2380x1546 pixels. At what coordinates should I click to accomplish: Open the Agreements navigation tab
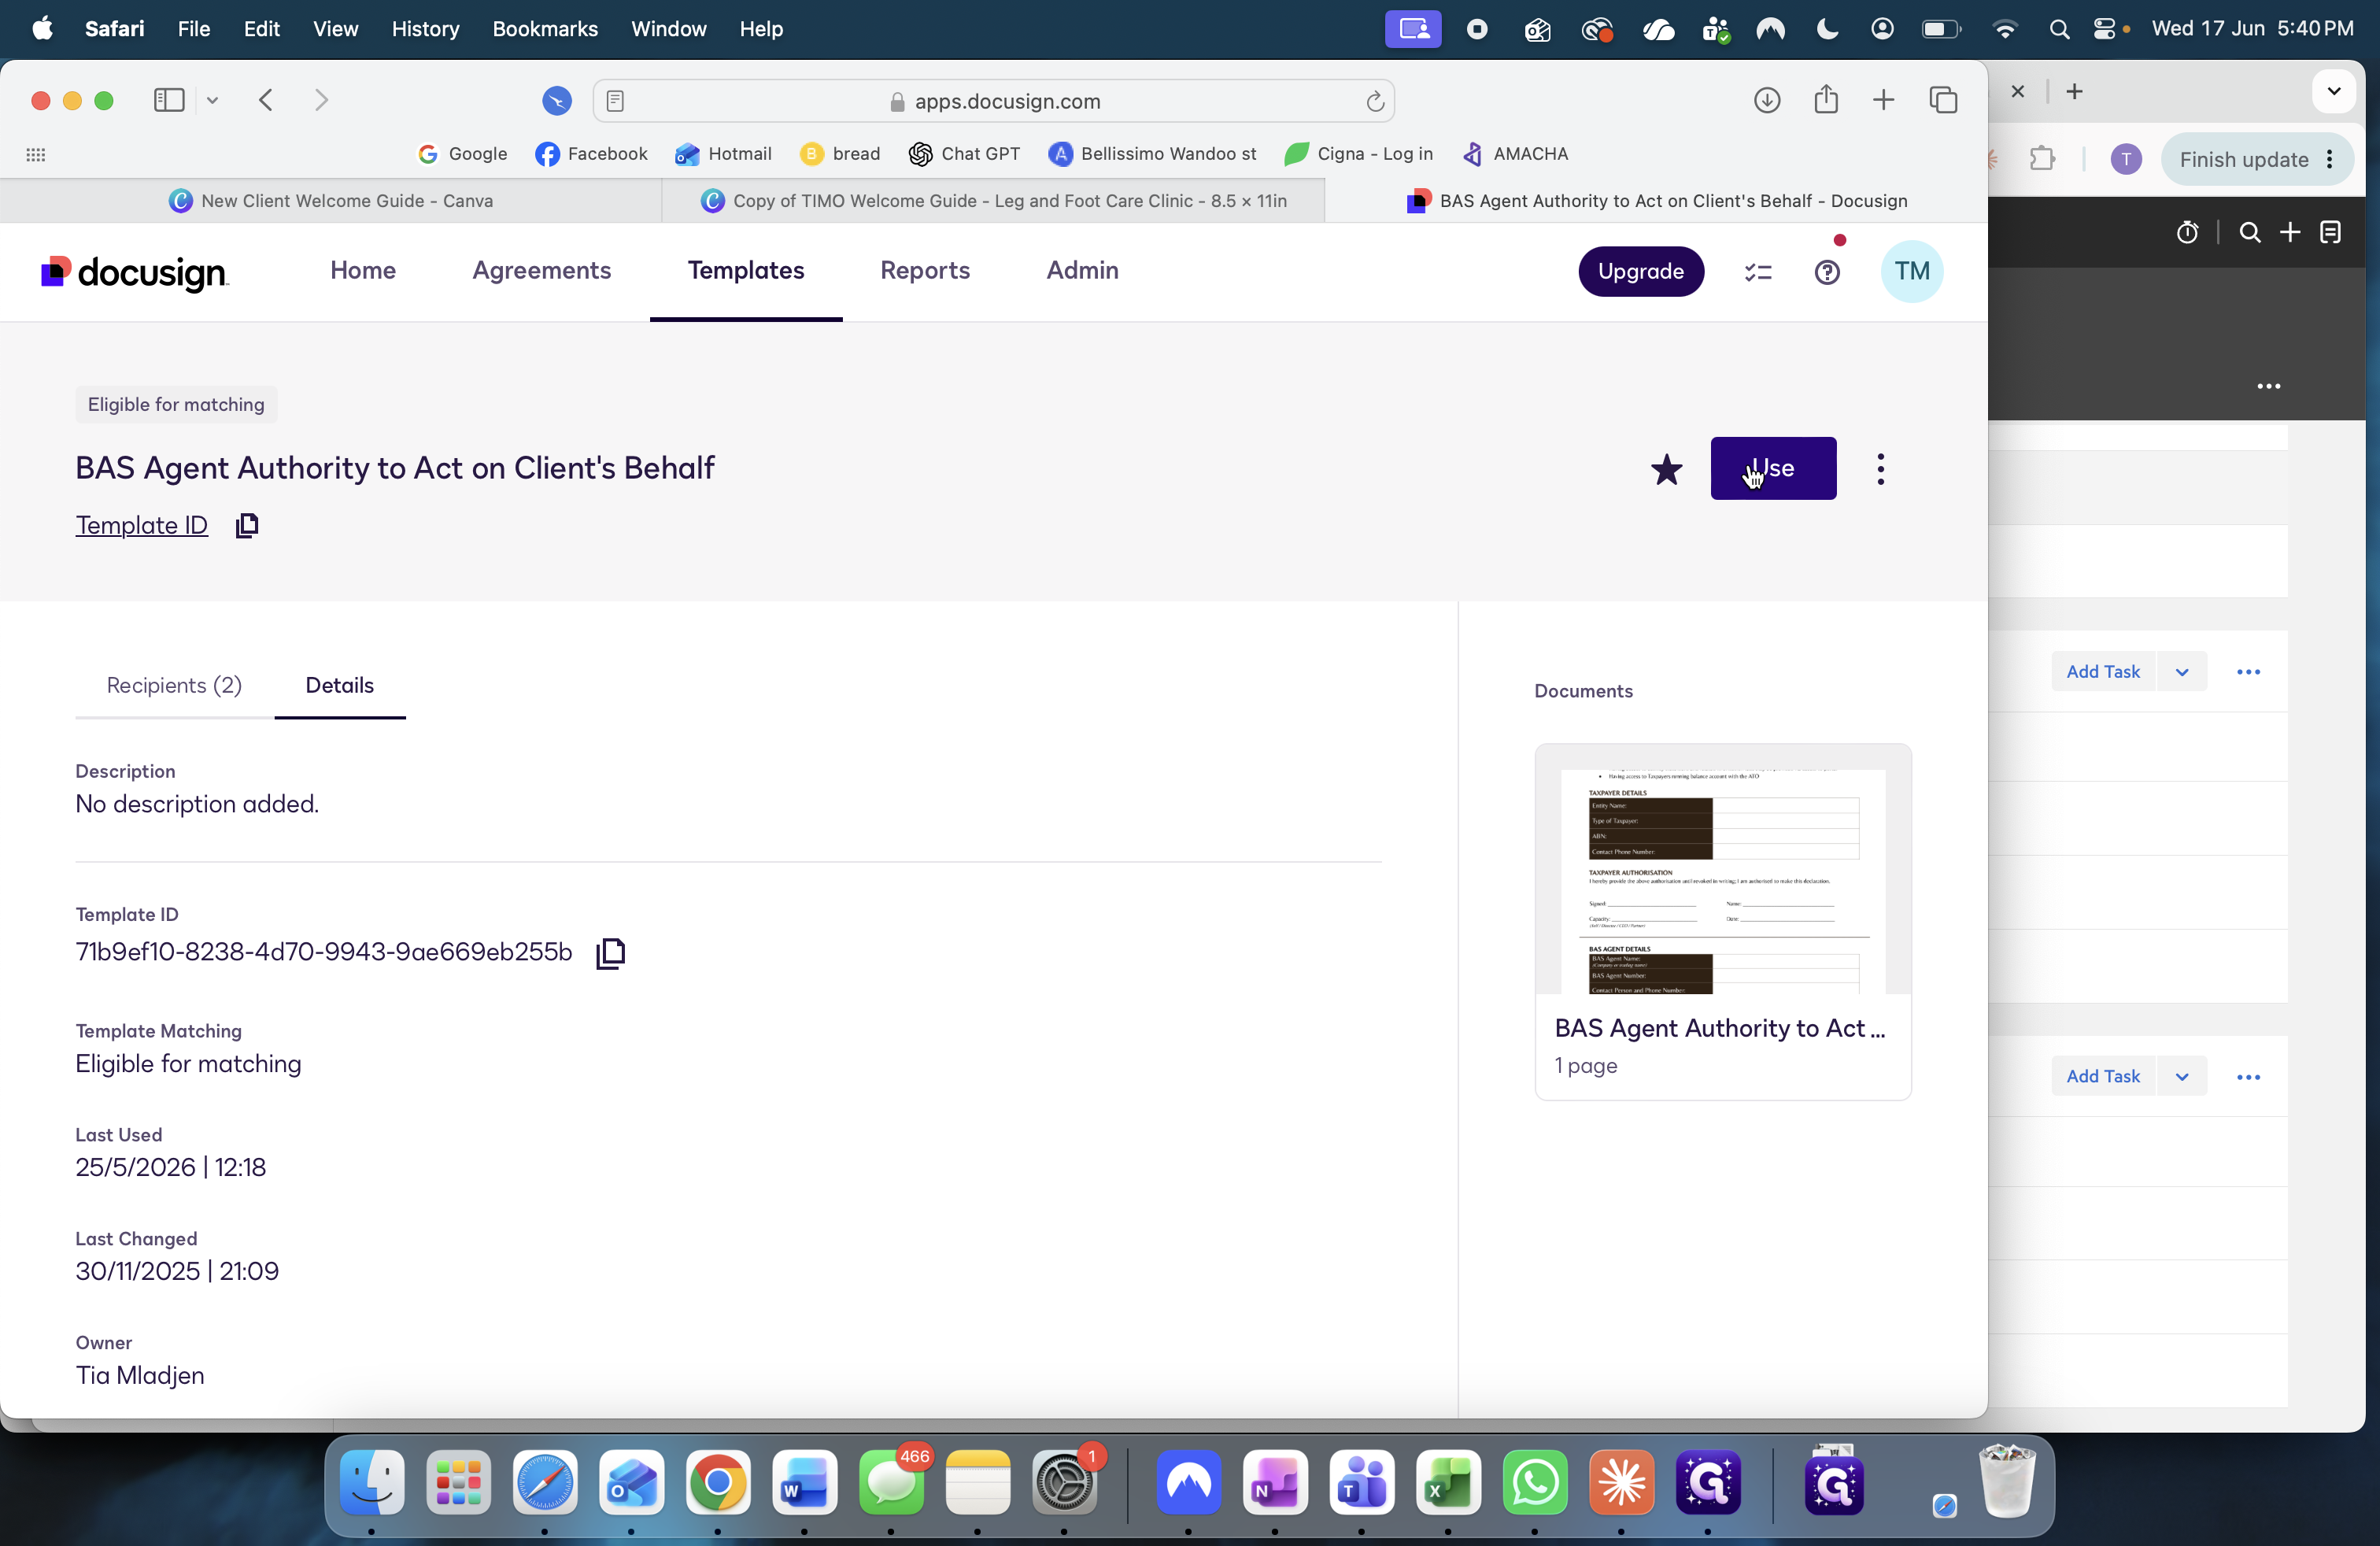542,270
